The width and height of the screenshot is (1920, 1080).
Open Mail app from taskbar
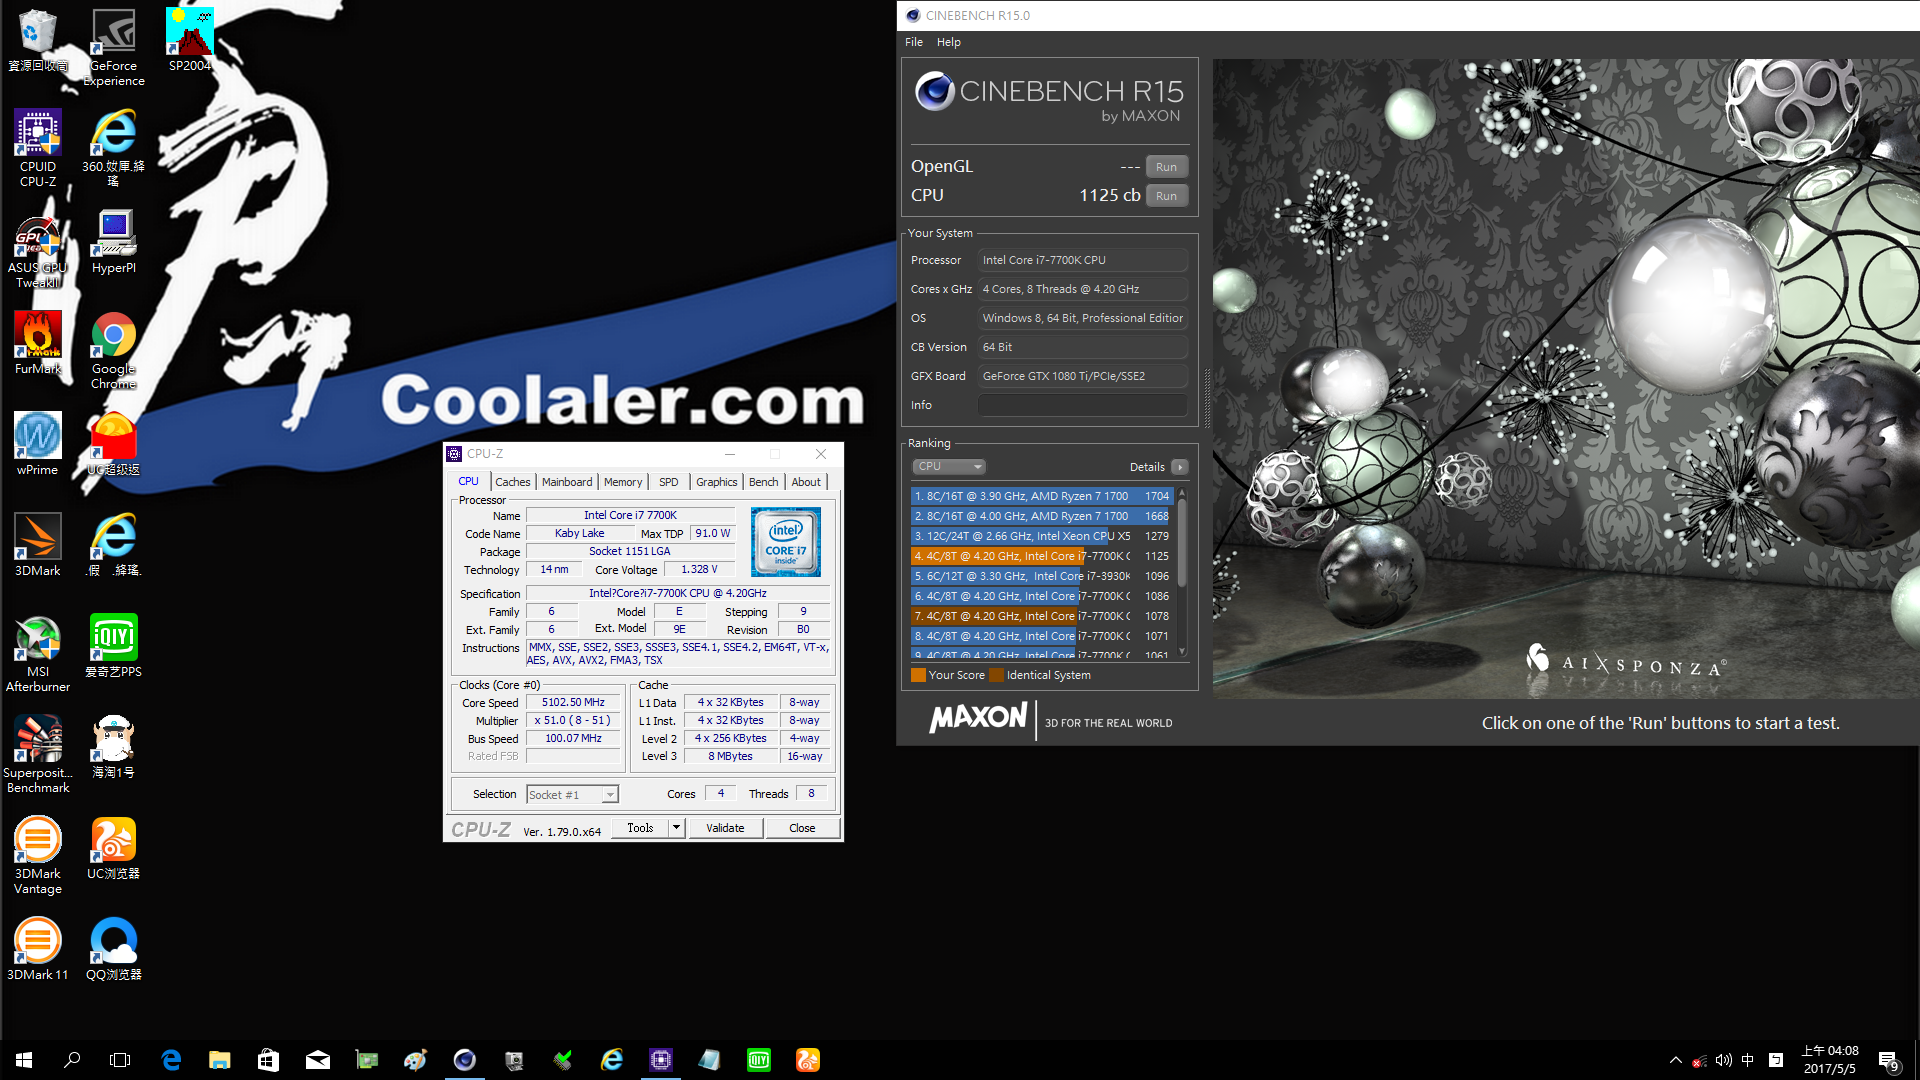[318, 1060]
